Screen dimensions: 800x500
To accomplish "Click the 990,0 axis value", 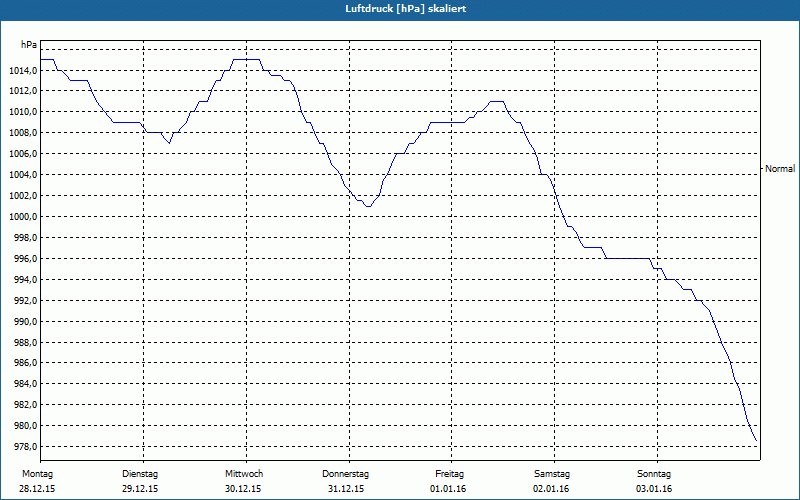I will pyautogui.click(x=25, y=321).
